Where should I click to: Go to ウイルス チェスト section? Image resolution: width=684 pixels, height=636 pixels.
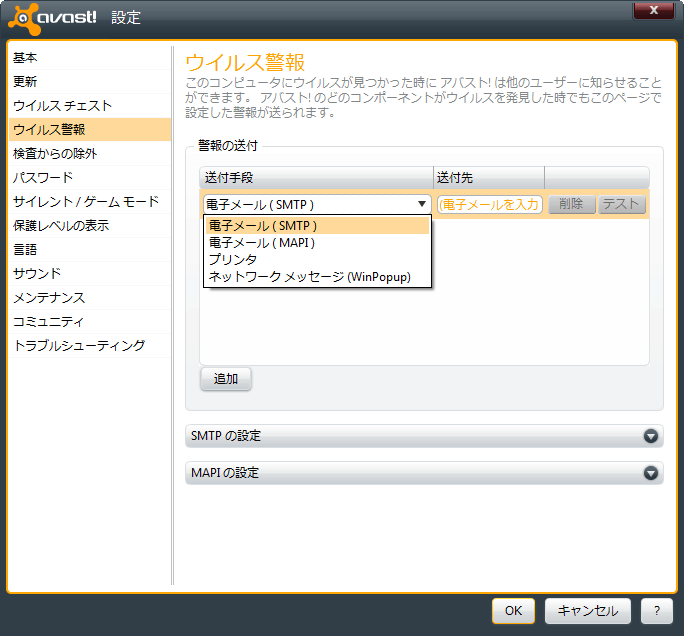point(90,106)
